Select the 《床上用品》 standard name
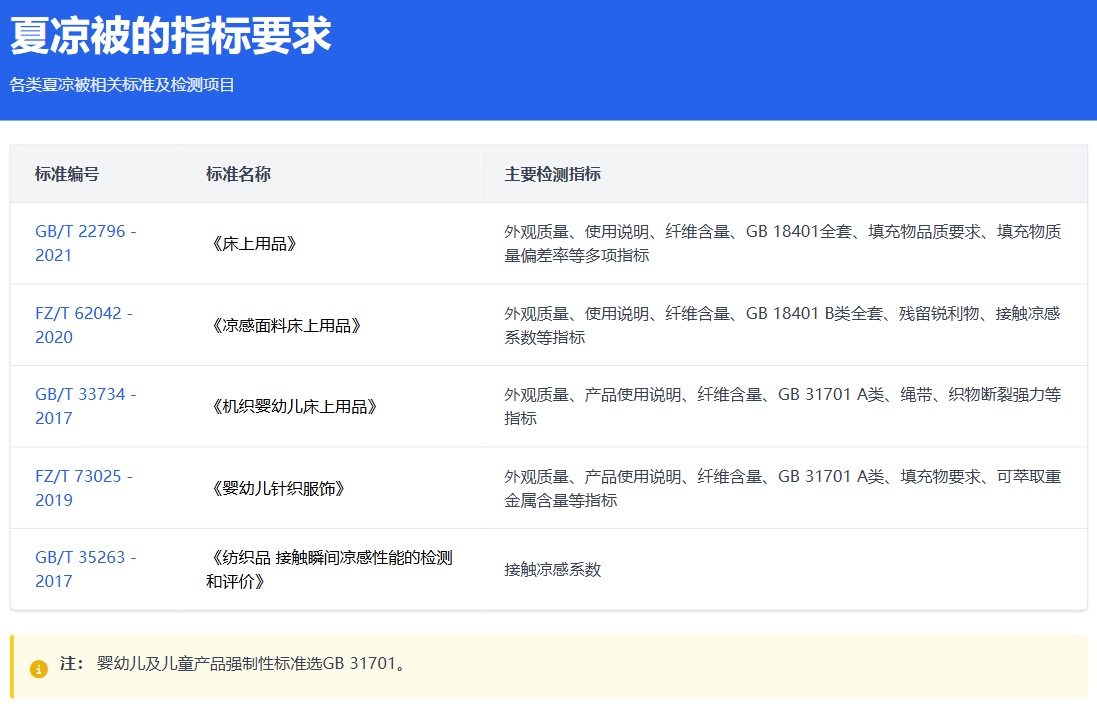This screenshot has width=1097, height=712. coord(254,244)
